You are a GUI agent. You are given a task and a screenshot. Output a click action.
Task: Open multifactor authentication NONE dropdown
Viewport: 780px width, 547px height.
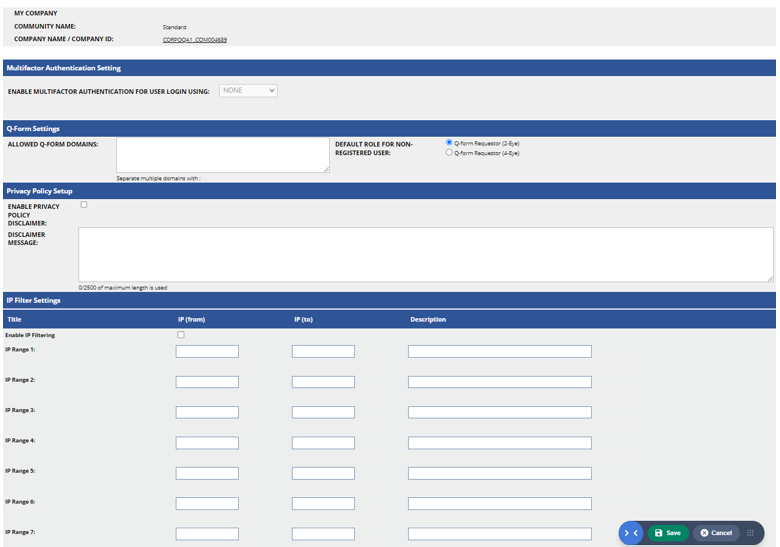pyautogui.click(x=248, y=91)
